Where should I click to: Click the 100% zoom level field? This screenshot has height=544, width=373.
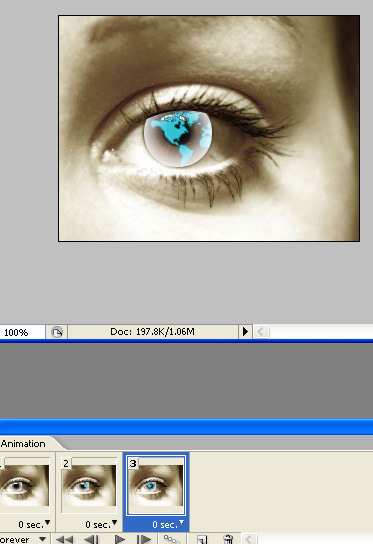pyautogui.click(x=22, y=332)
